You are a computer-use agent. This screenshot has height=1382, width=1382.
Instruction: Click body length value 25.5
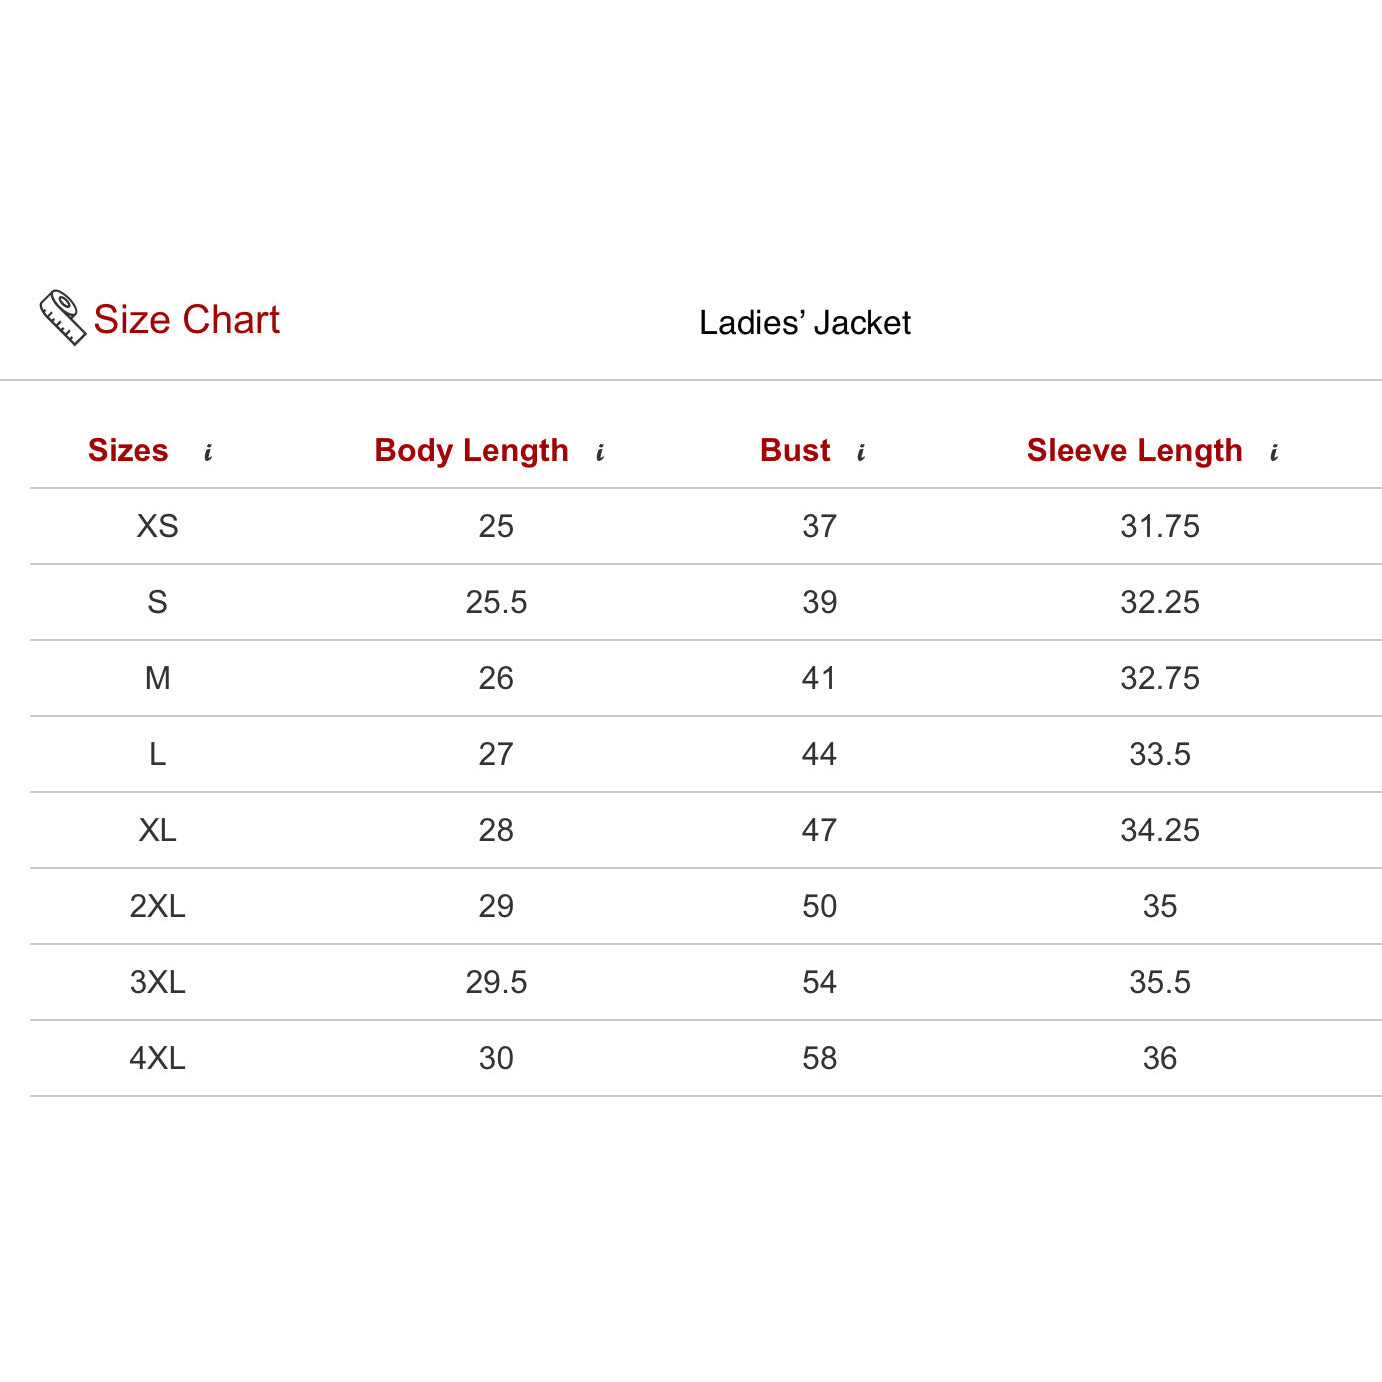coord(496,602)
